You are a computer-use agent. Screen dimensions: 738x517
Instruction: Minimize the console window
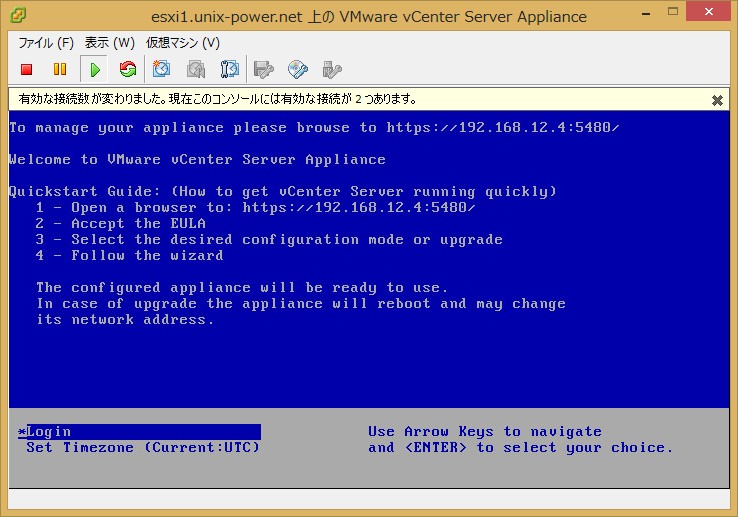click(x=646, y=13)
